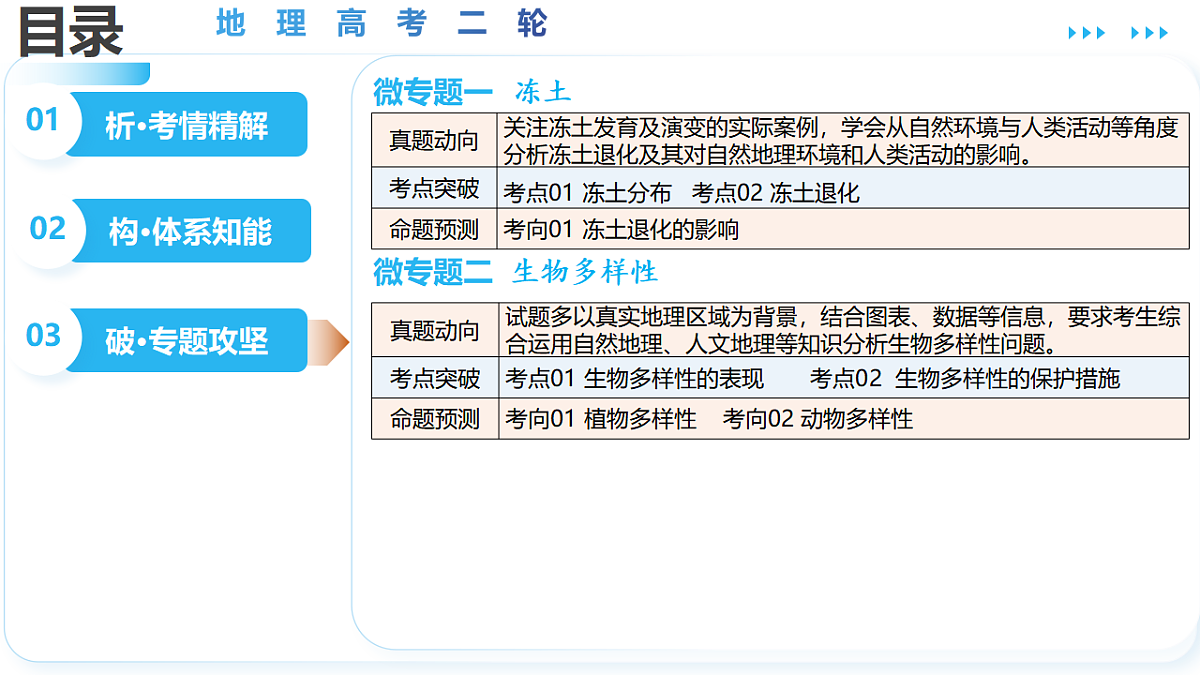Click the 02 number circle
The width and height of the screenshot is (1200, 675).
click(47, 229)
